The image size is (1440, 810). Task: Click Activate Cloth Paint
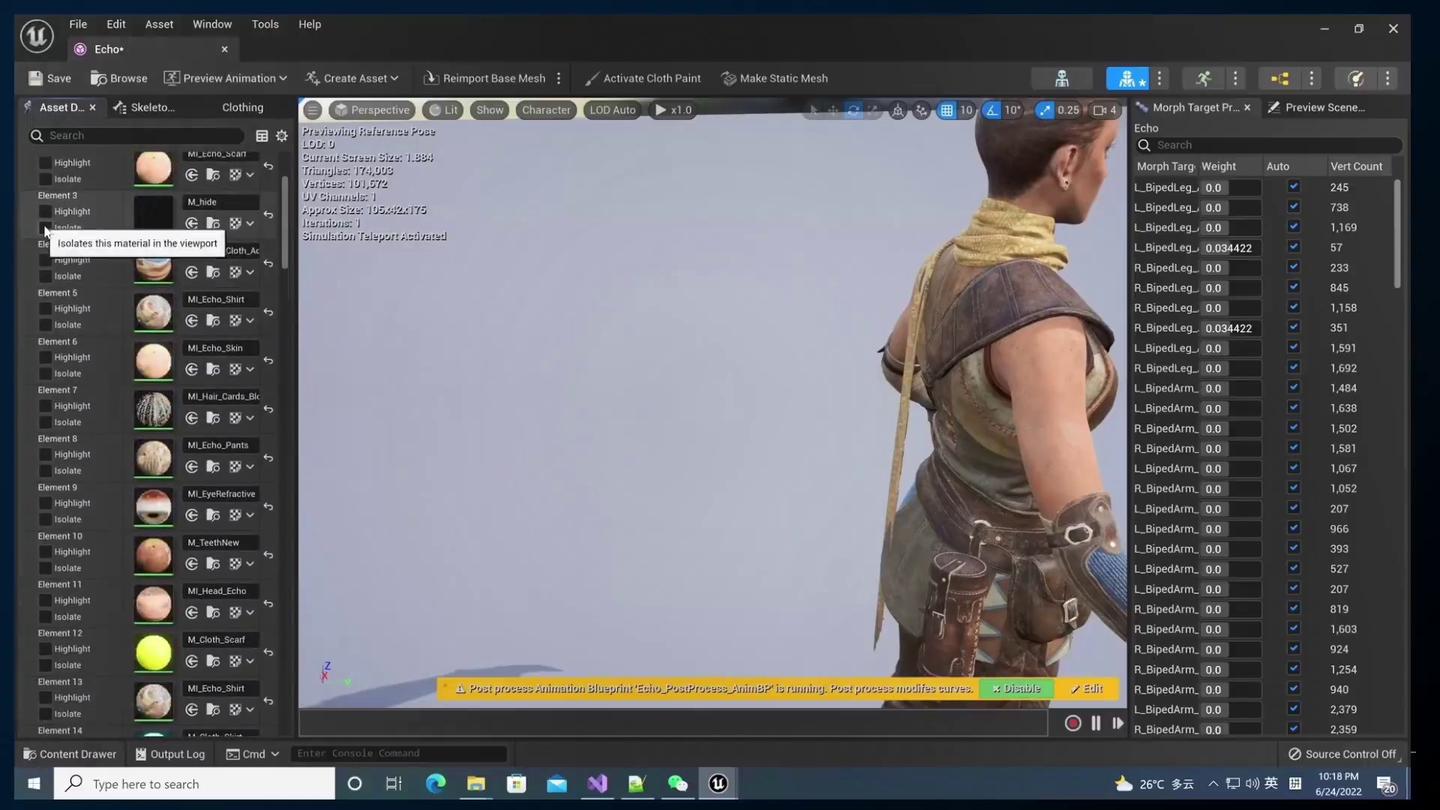click(642, 78)
